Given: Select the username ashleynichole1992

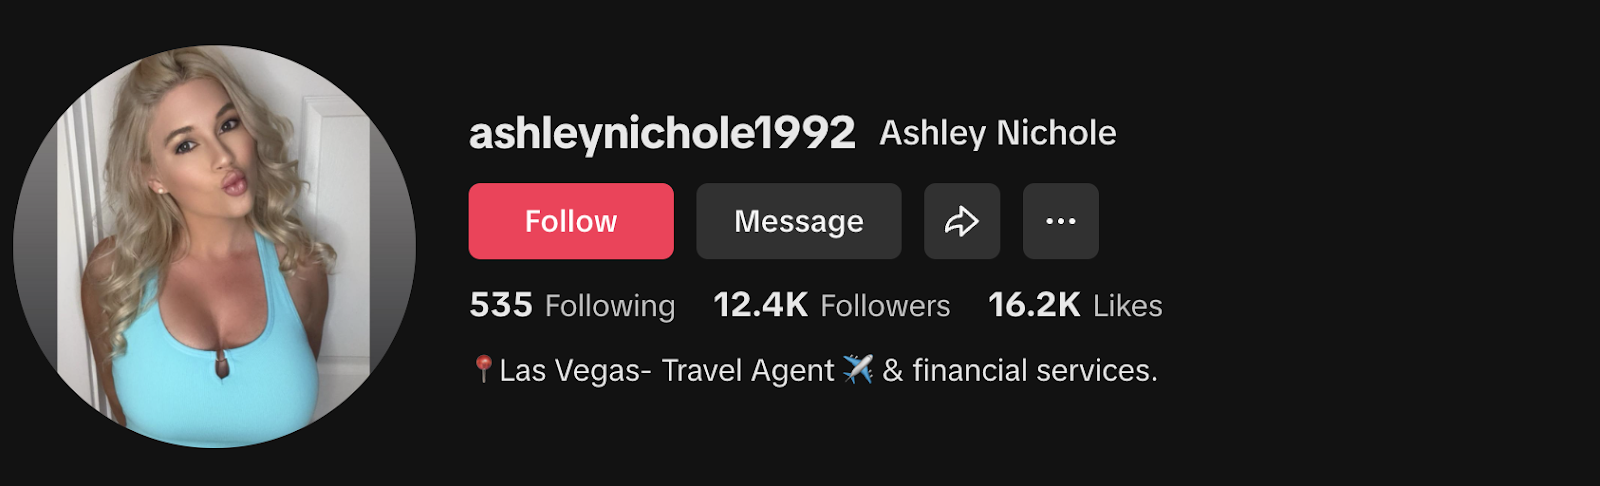Looking at the screenshot, I should click(662, 133).
